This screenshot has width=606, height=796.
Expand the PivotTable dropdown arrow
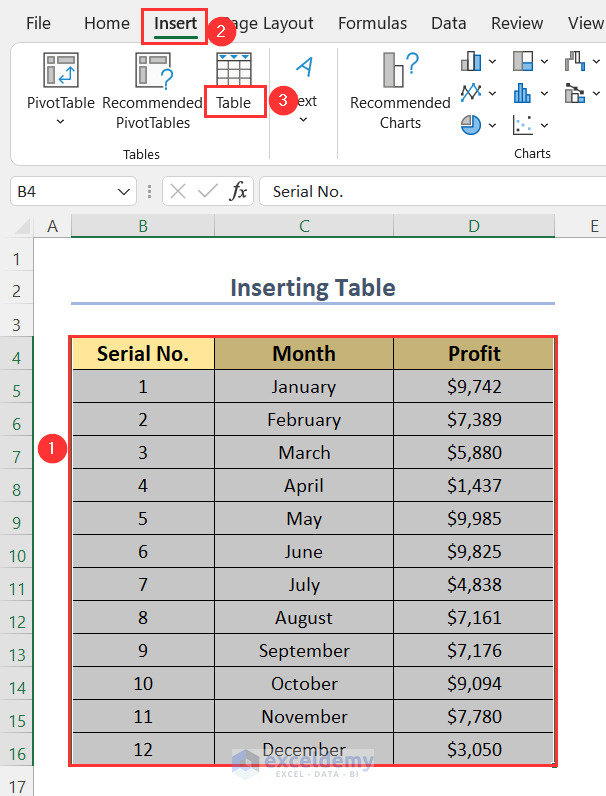60,122
